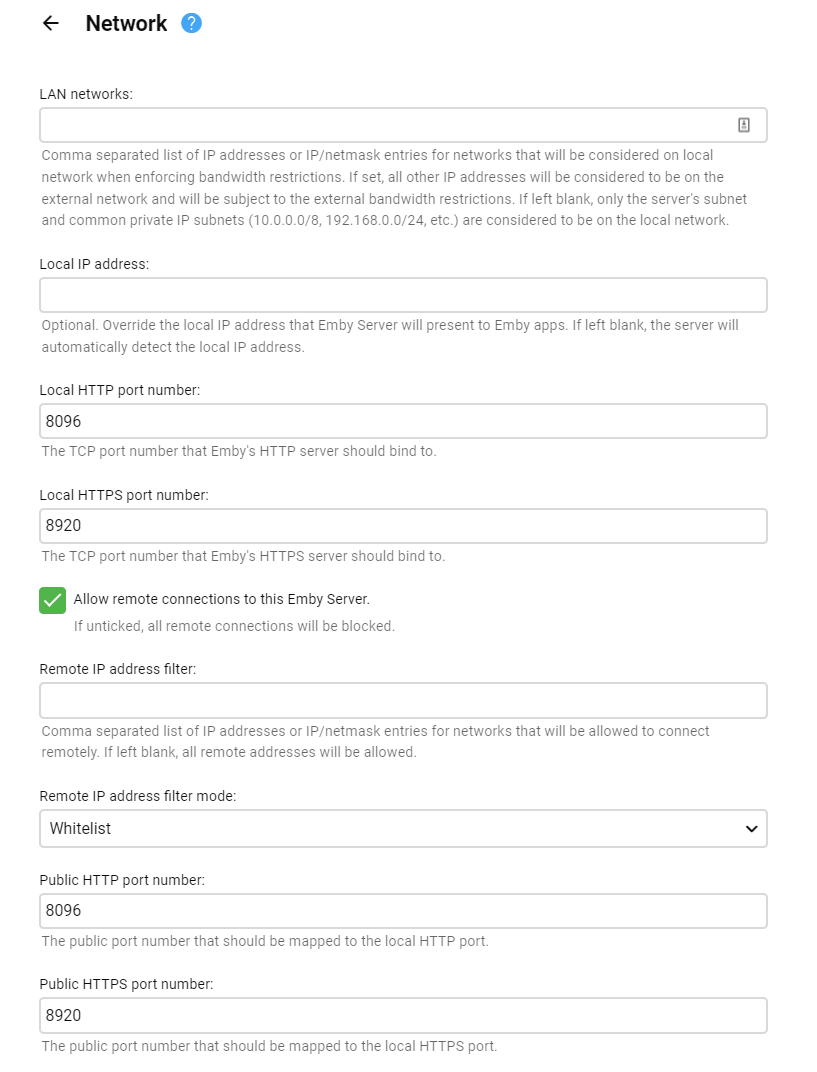Click into the Local IP address field

(x=403, y=295)
